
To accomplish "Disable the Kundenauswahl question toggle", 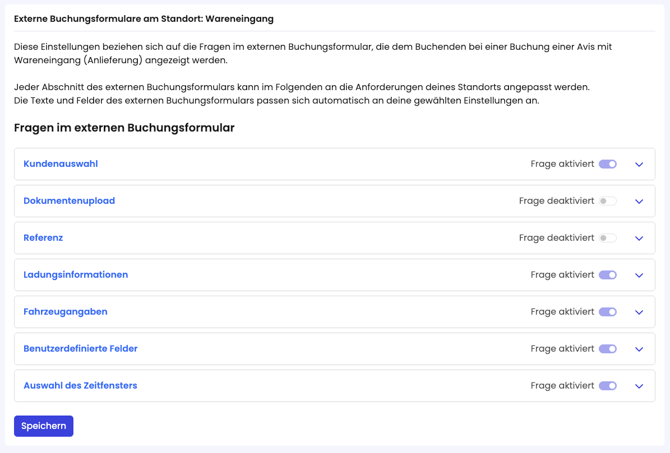I will tap(607, 164).
